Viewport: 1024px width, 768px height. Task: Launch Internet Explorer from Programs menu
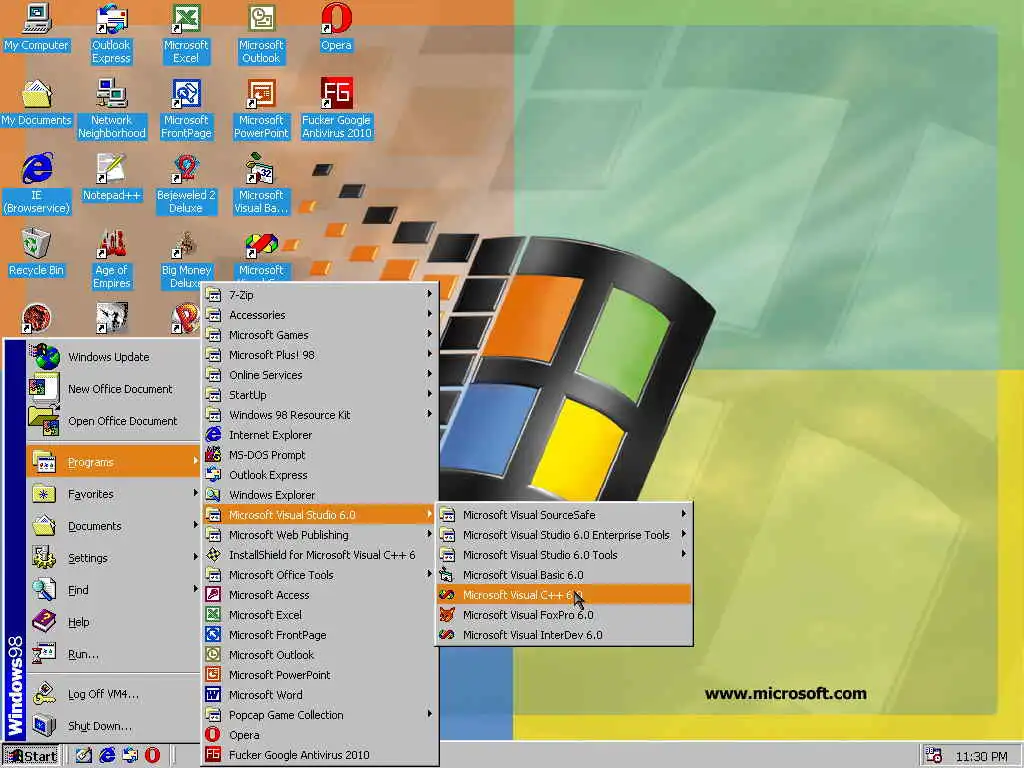click(x=320, y=435)
